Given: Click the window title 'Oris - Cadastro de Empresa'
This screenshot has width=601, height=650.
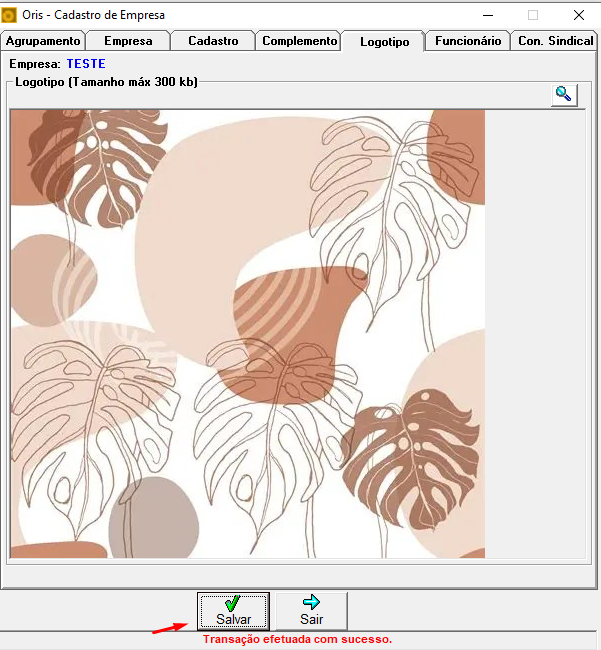Looking at the screenshot, I should coord(94,15).
